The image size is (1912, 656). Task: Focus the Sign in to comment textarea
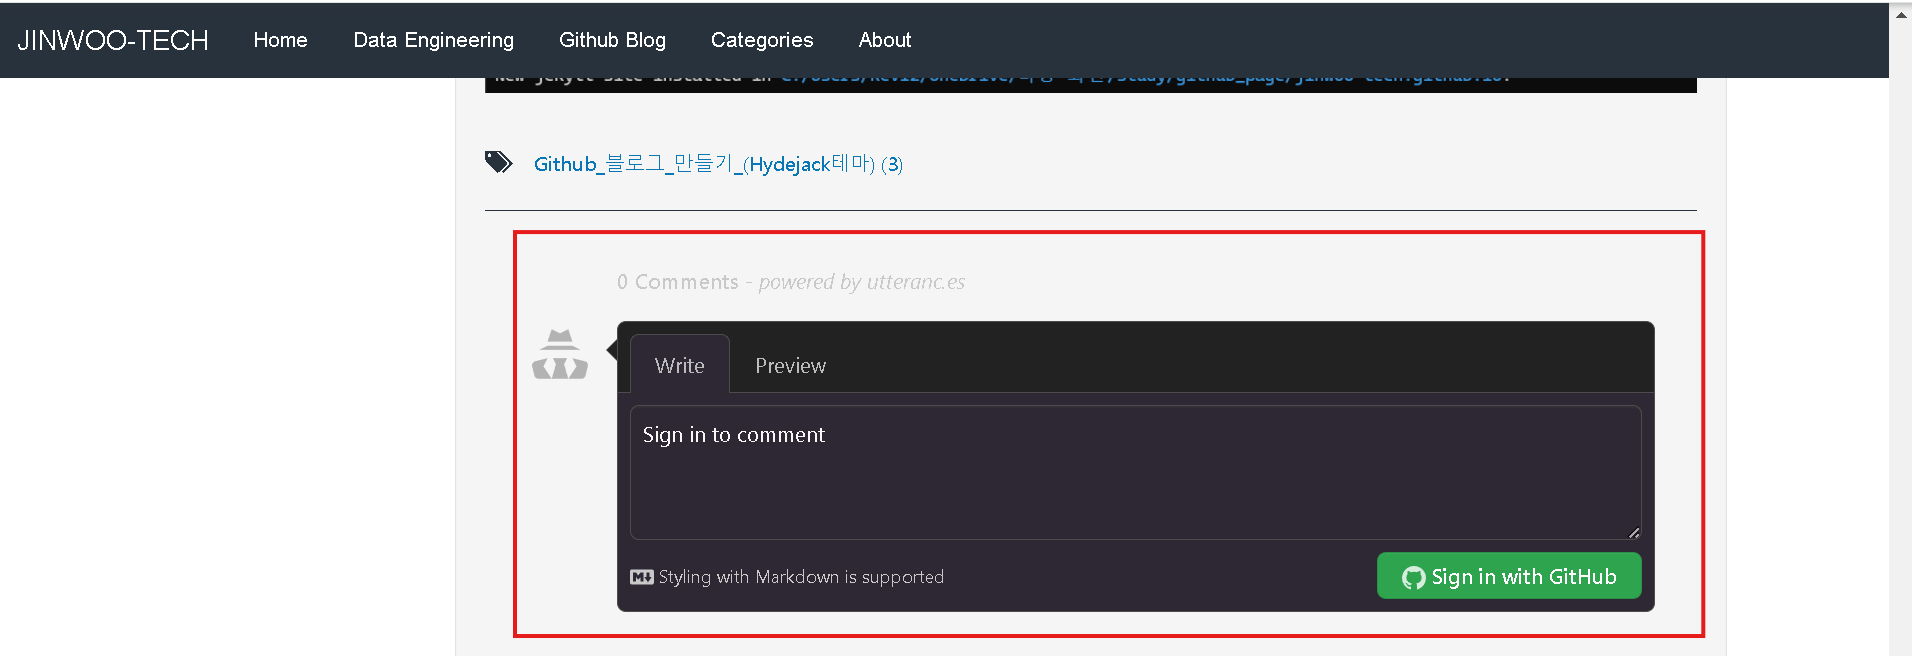pyautogui.click(x=1135, y=472)
